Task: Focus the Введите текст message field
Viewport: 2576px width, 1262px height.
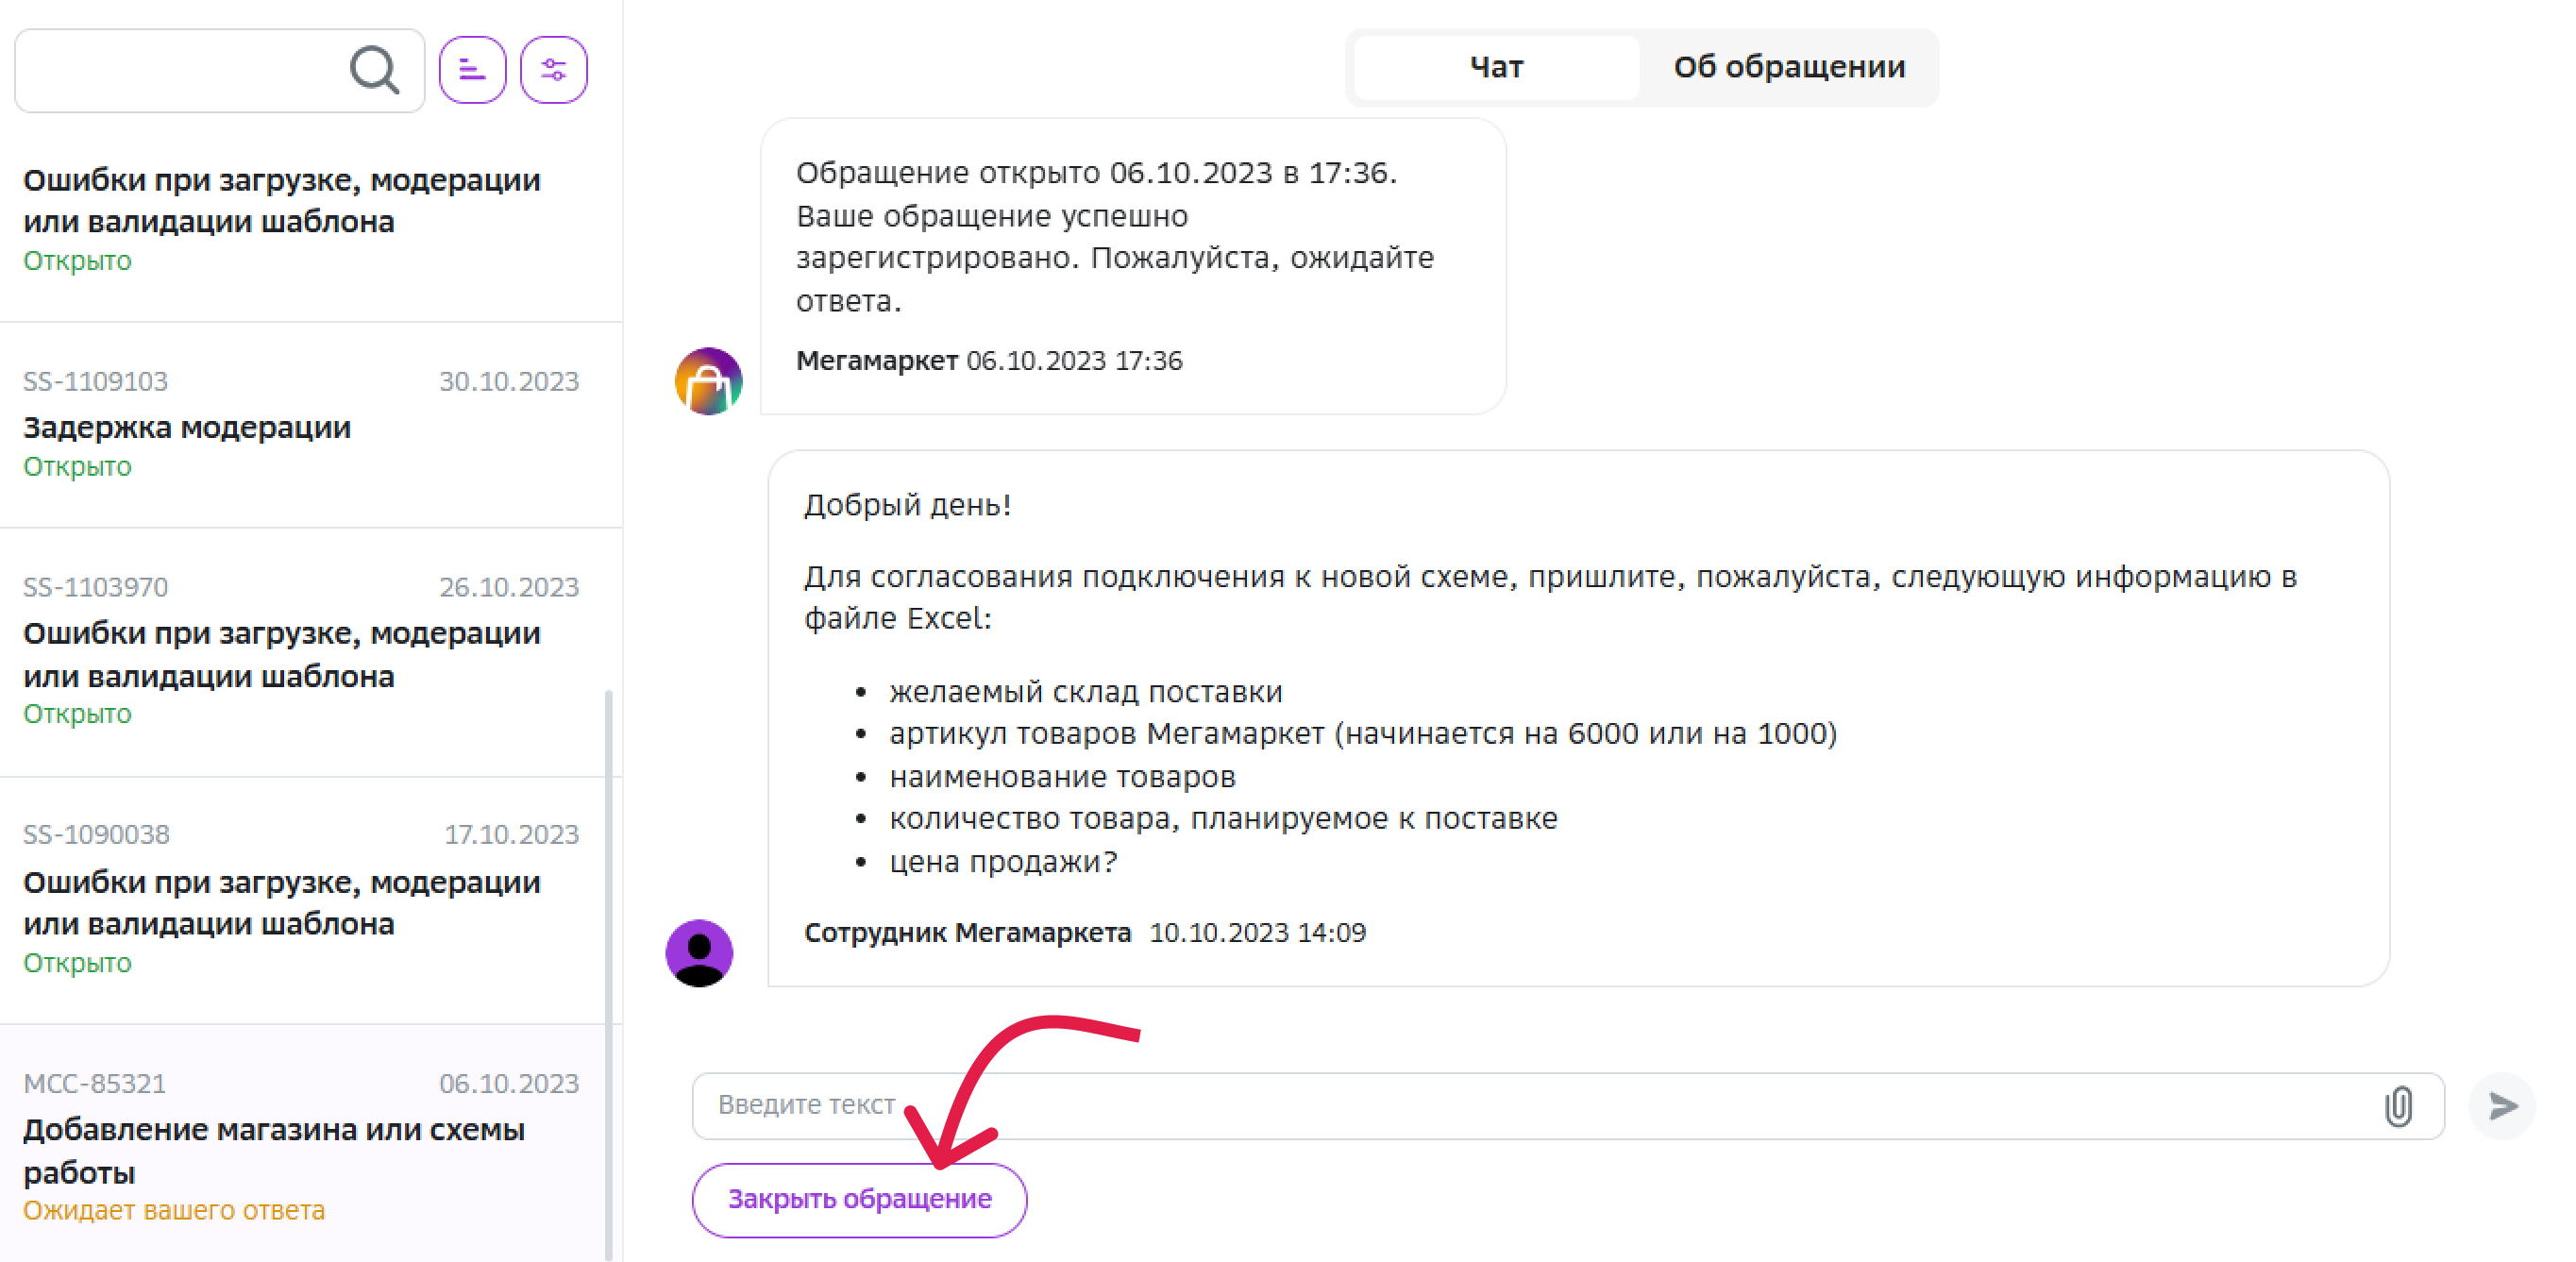Action: pyautogui.click(x=1500, y=1106)
